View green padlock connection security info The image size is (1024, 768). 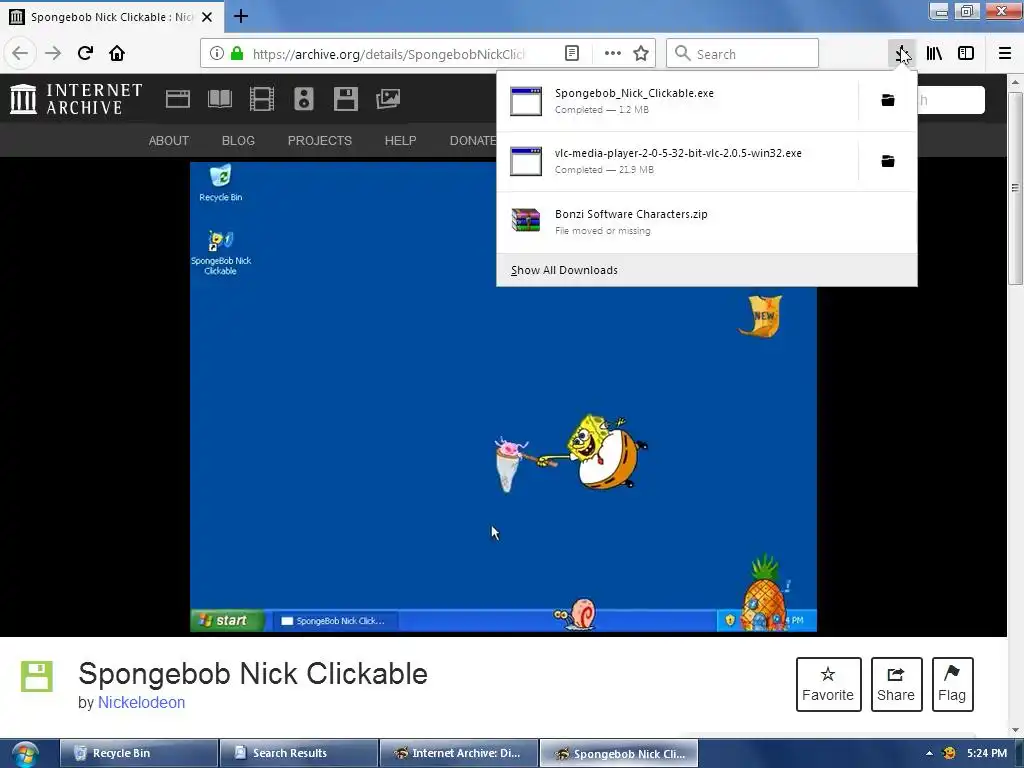[237, 54]
